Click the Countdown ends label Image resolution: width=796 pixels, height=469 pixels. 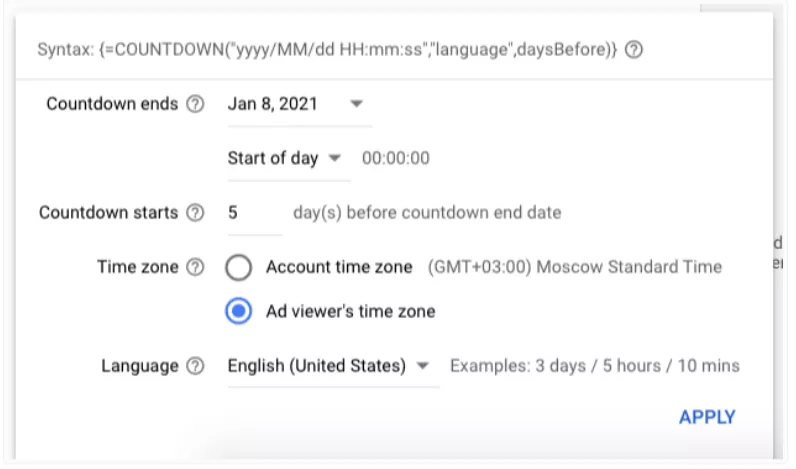tap(112, 104)
